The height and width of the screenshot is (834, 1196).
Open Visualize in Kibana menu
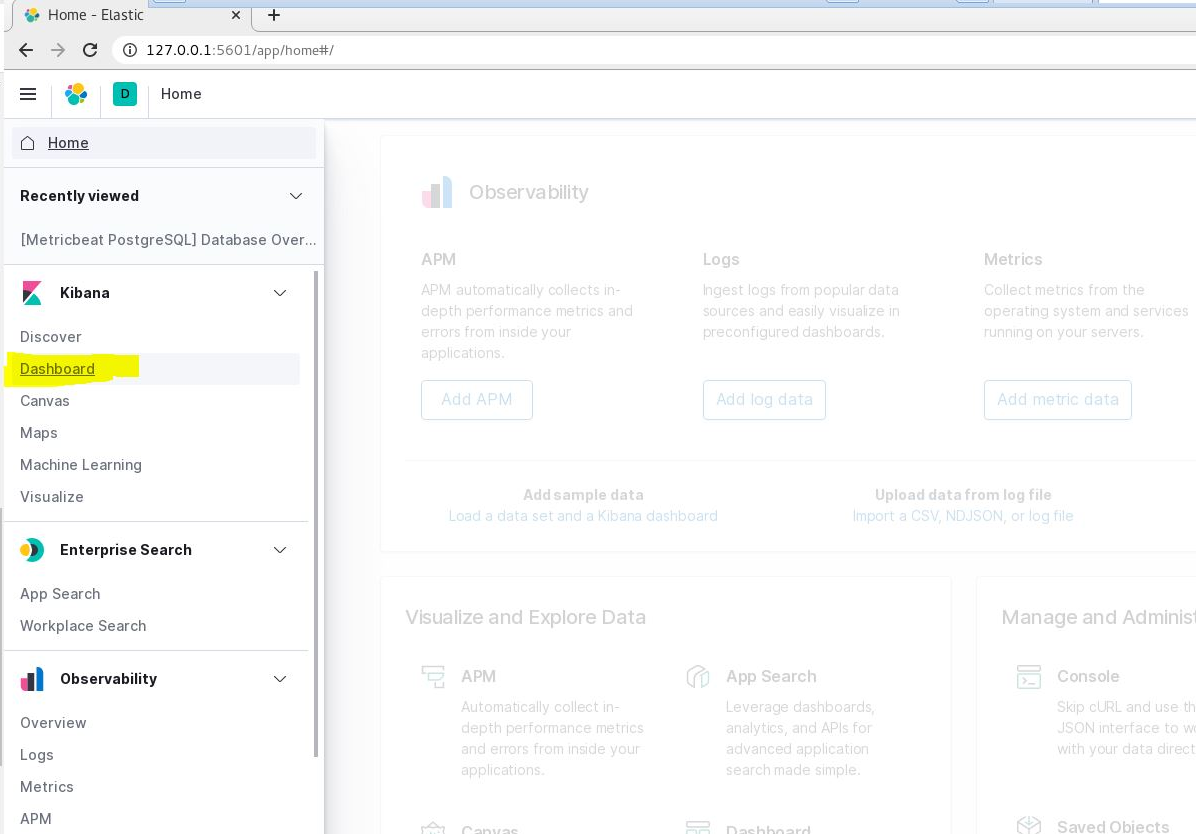pyautogui.click(x=51, y=497)
